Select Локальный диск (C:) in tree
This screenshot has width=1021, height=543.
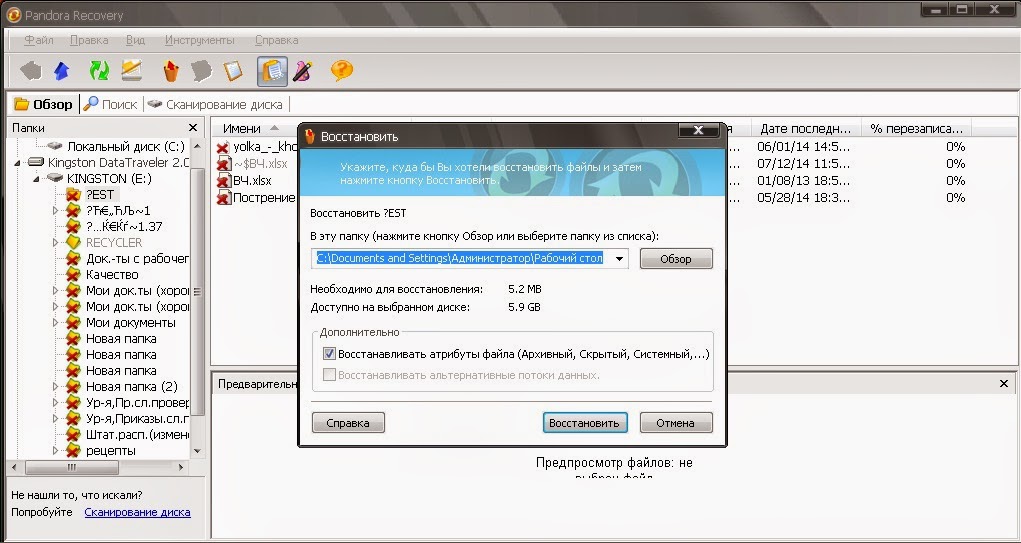[126, 146]
